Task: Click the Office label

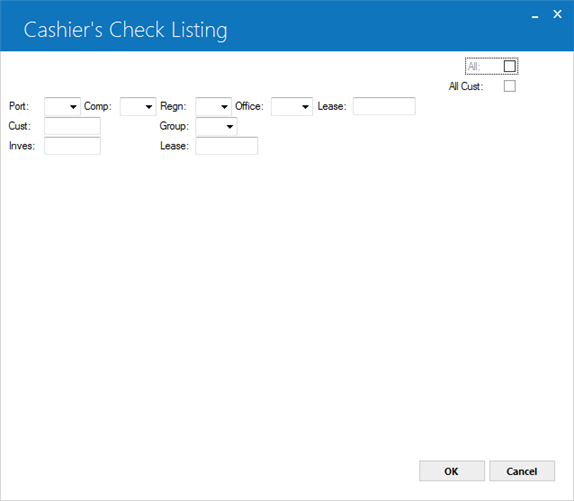Action: (249, 106)
